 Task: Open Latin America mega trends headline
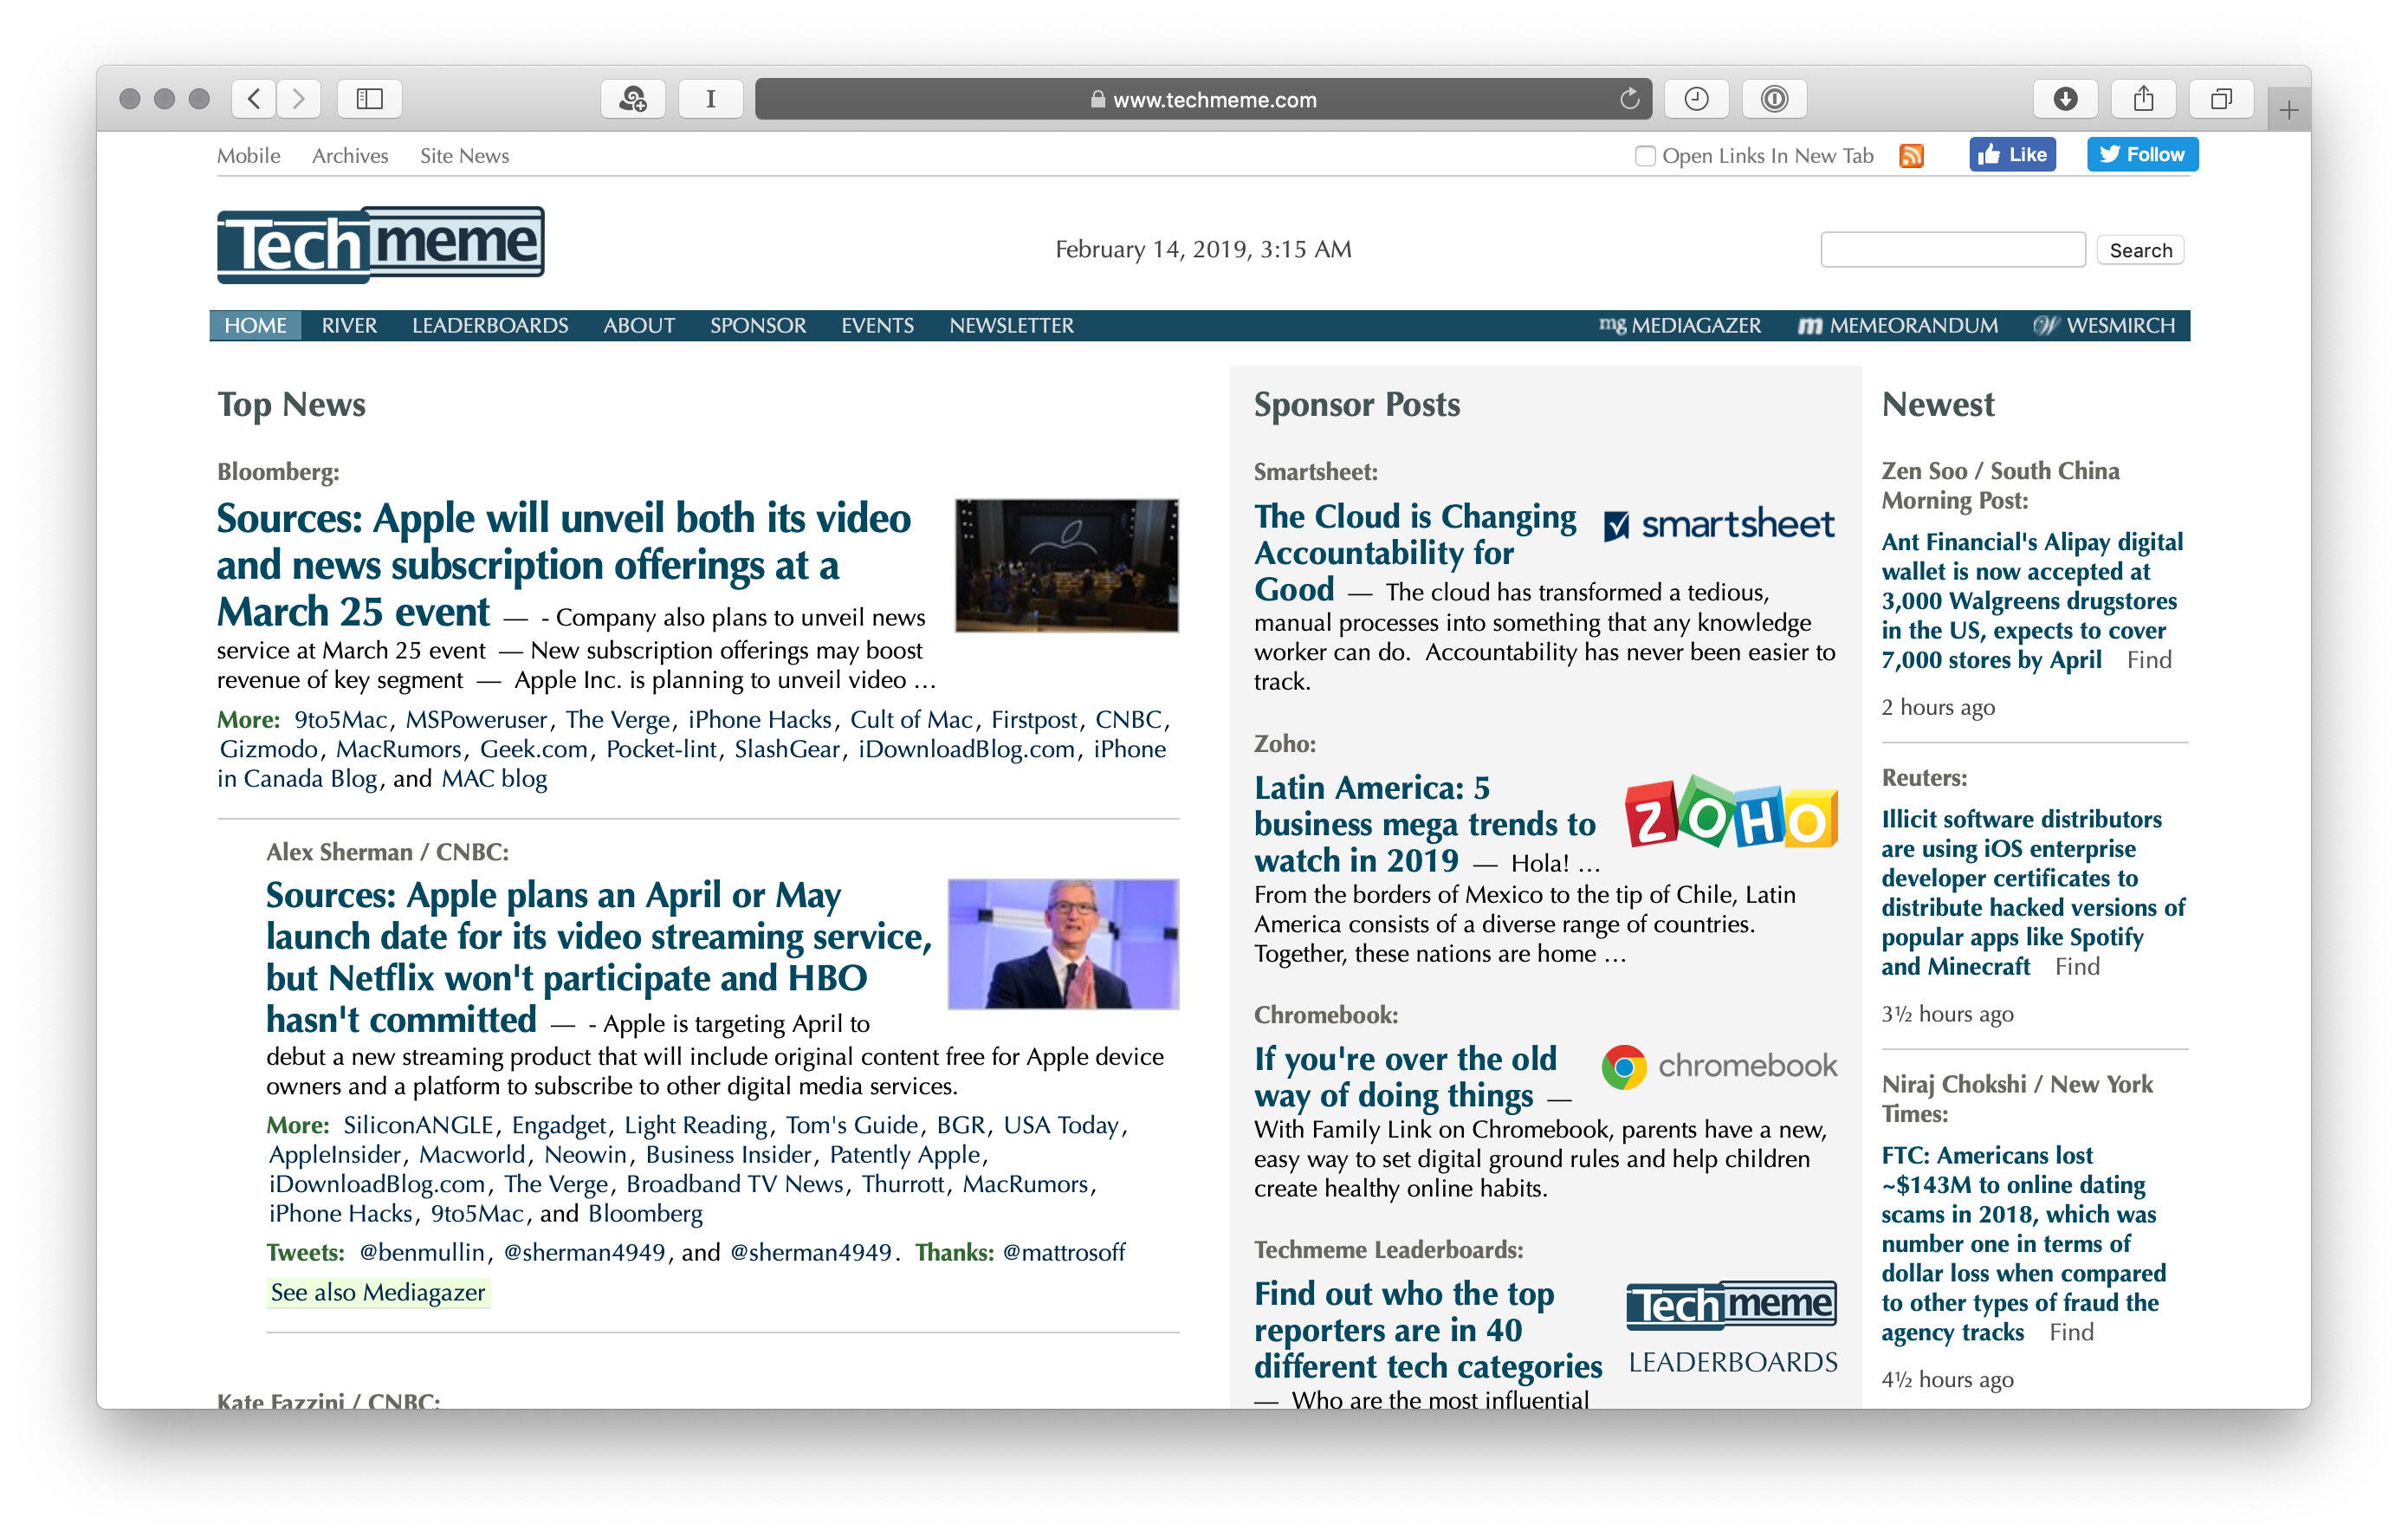(x=1424, y=823)
